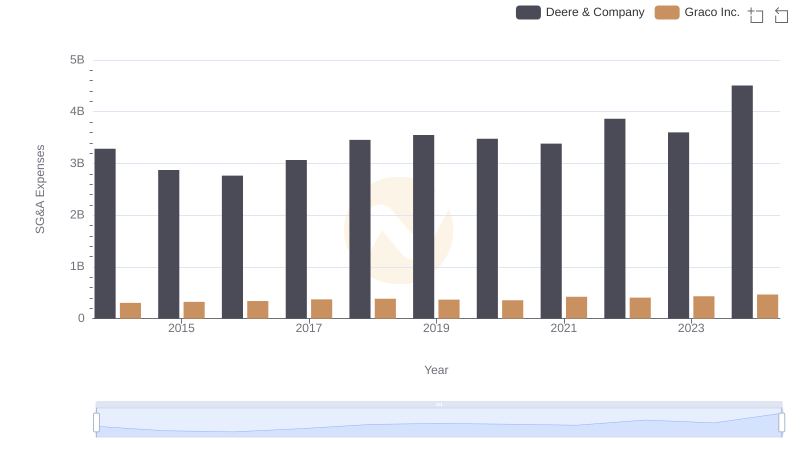Click the 'Year' axis title

click(436, 370)
